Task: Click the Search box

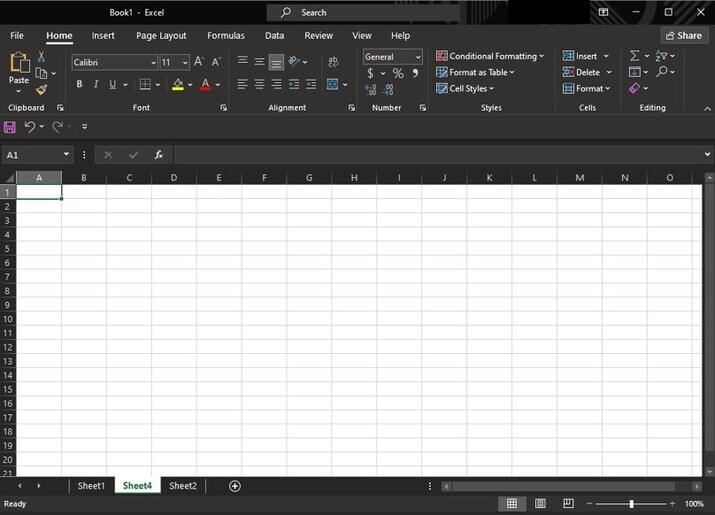Action: pyautogui.click(x=363, y=12)
